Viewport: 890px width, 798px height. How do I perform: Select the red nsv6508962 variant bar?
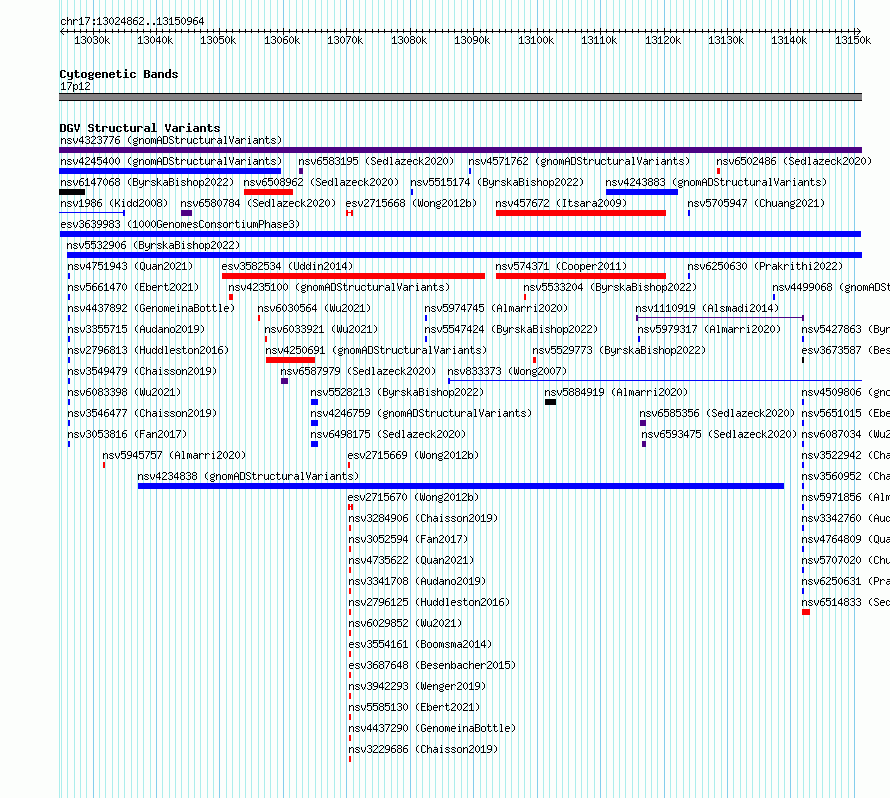tap(268, 192)
